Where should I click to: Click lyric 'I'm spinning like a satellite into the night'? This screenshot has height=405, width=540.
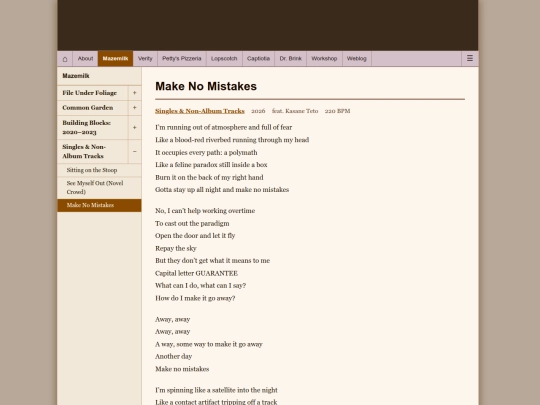216,390
